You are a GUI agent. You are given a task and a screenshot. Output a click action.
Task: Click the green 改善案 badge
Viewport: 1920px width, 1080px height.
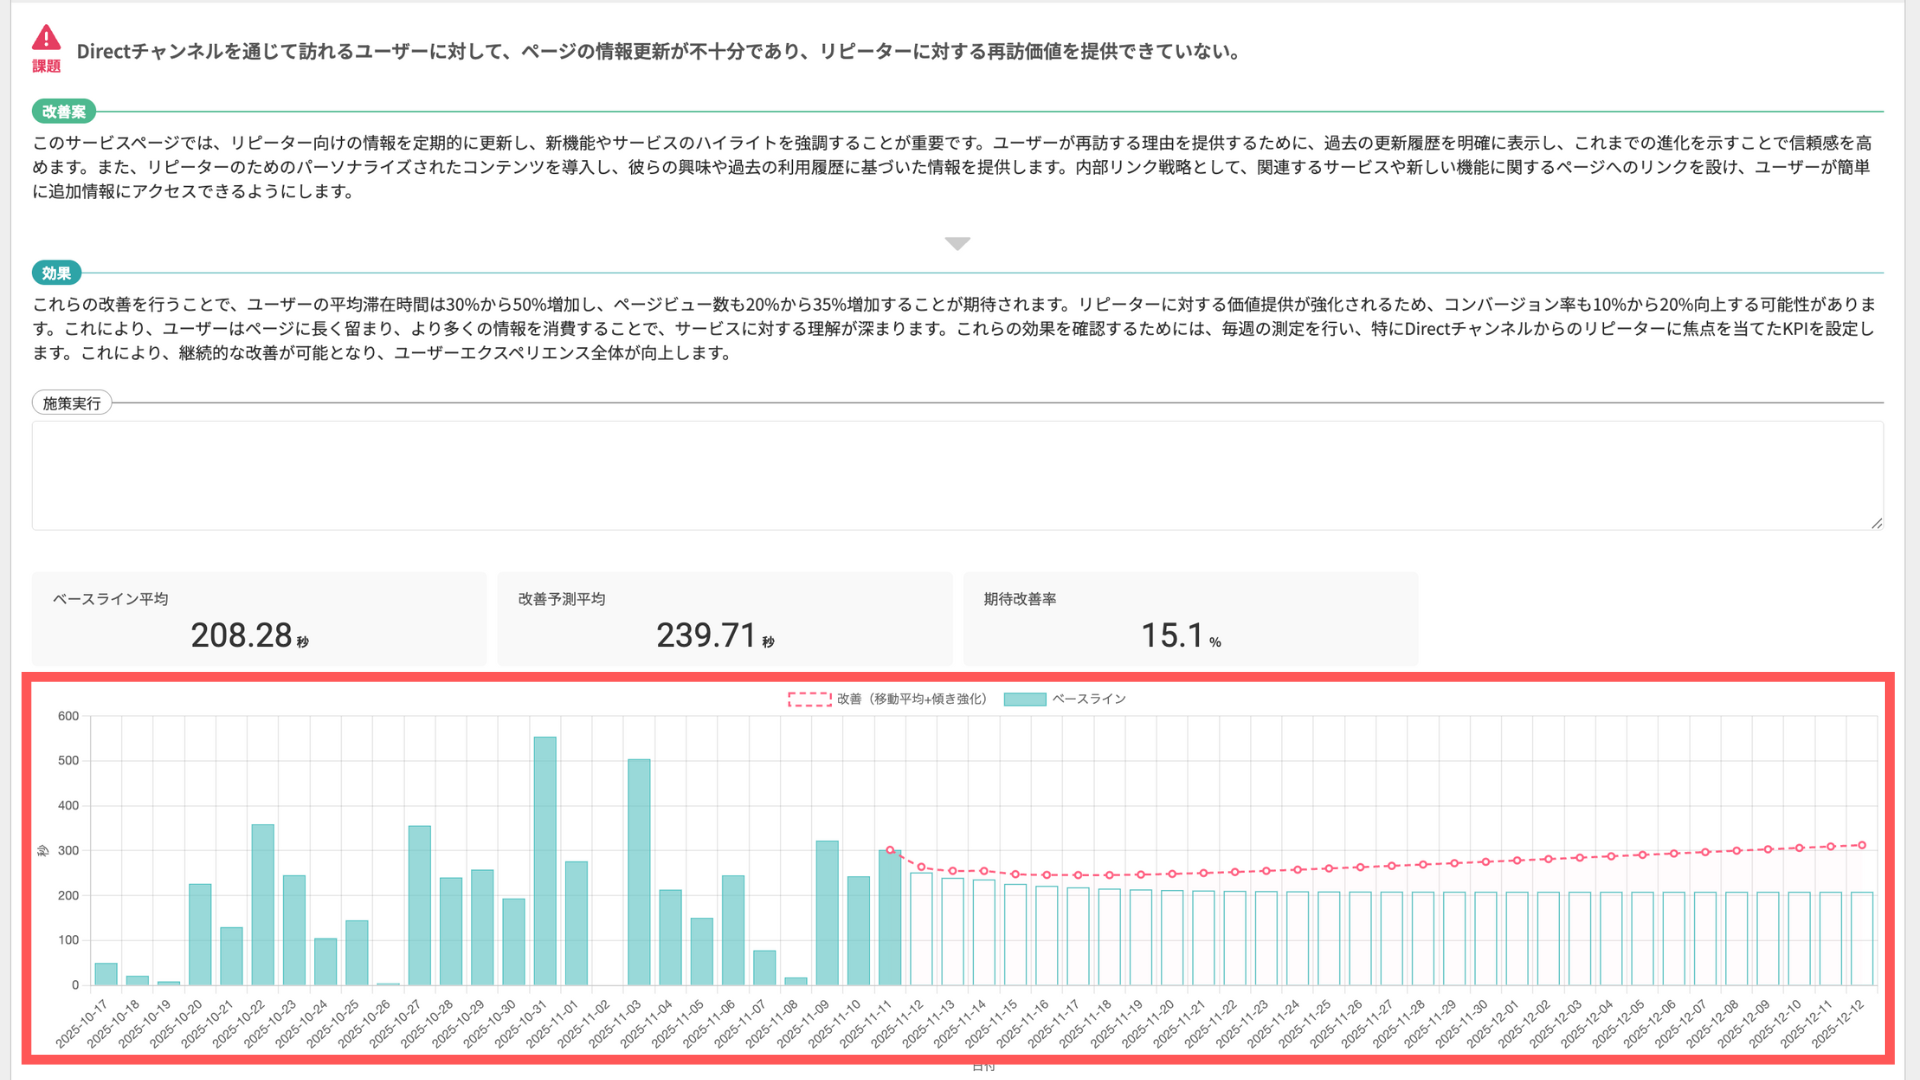[64, 112]
